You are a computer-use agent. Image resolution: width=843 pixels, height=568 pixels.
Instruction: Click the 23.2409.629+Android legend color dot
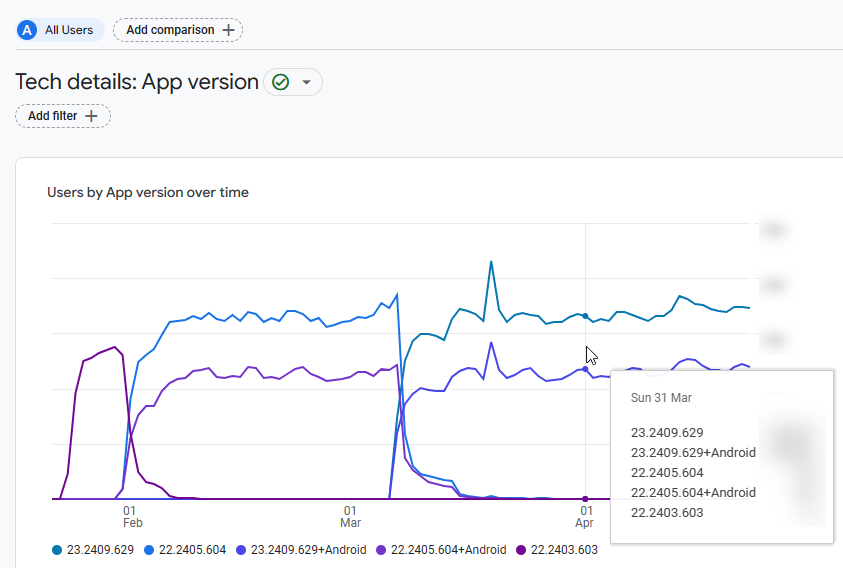(241, 550)
